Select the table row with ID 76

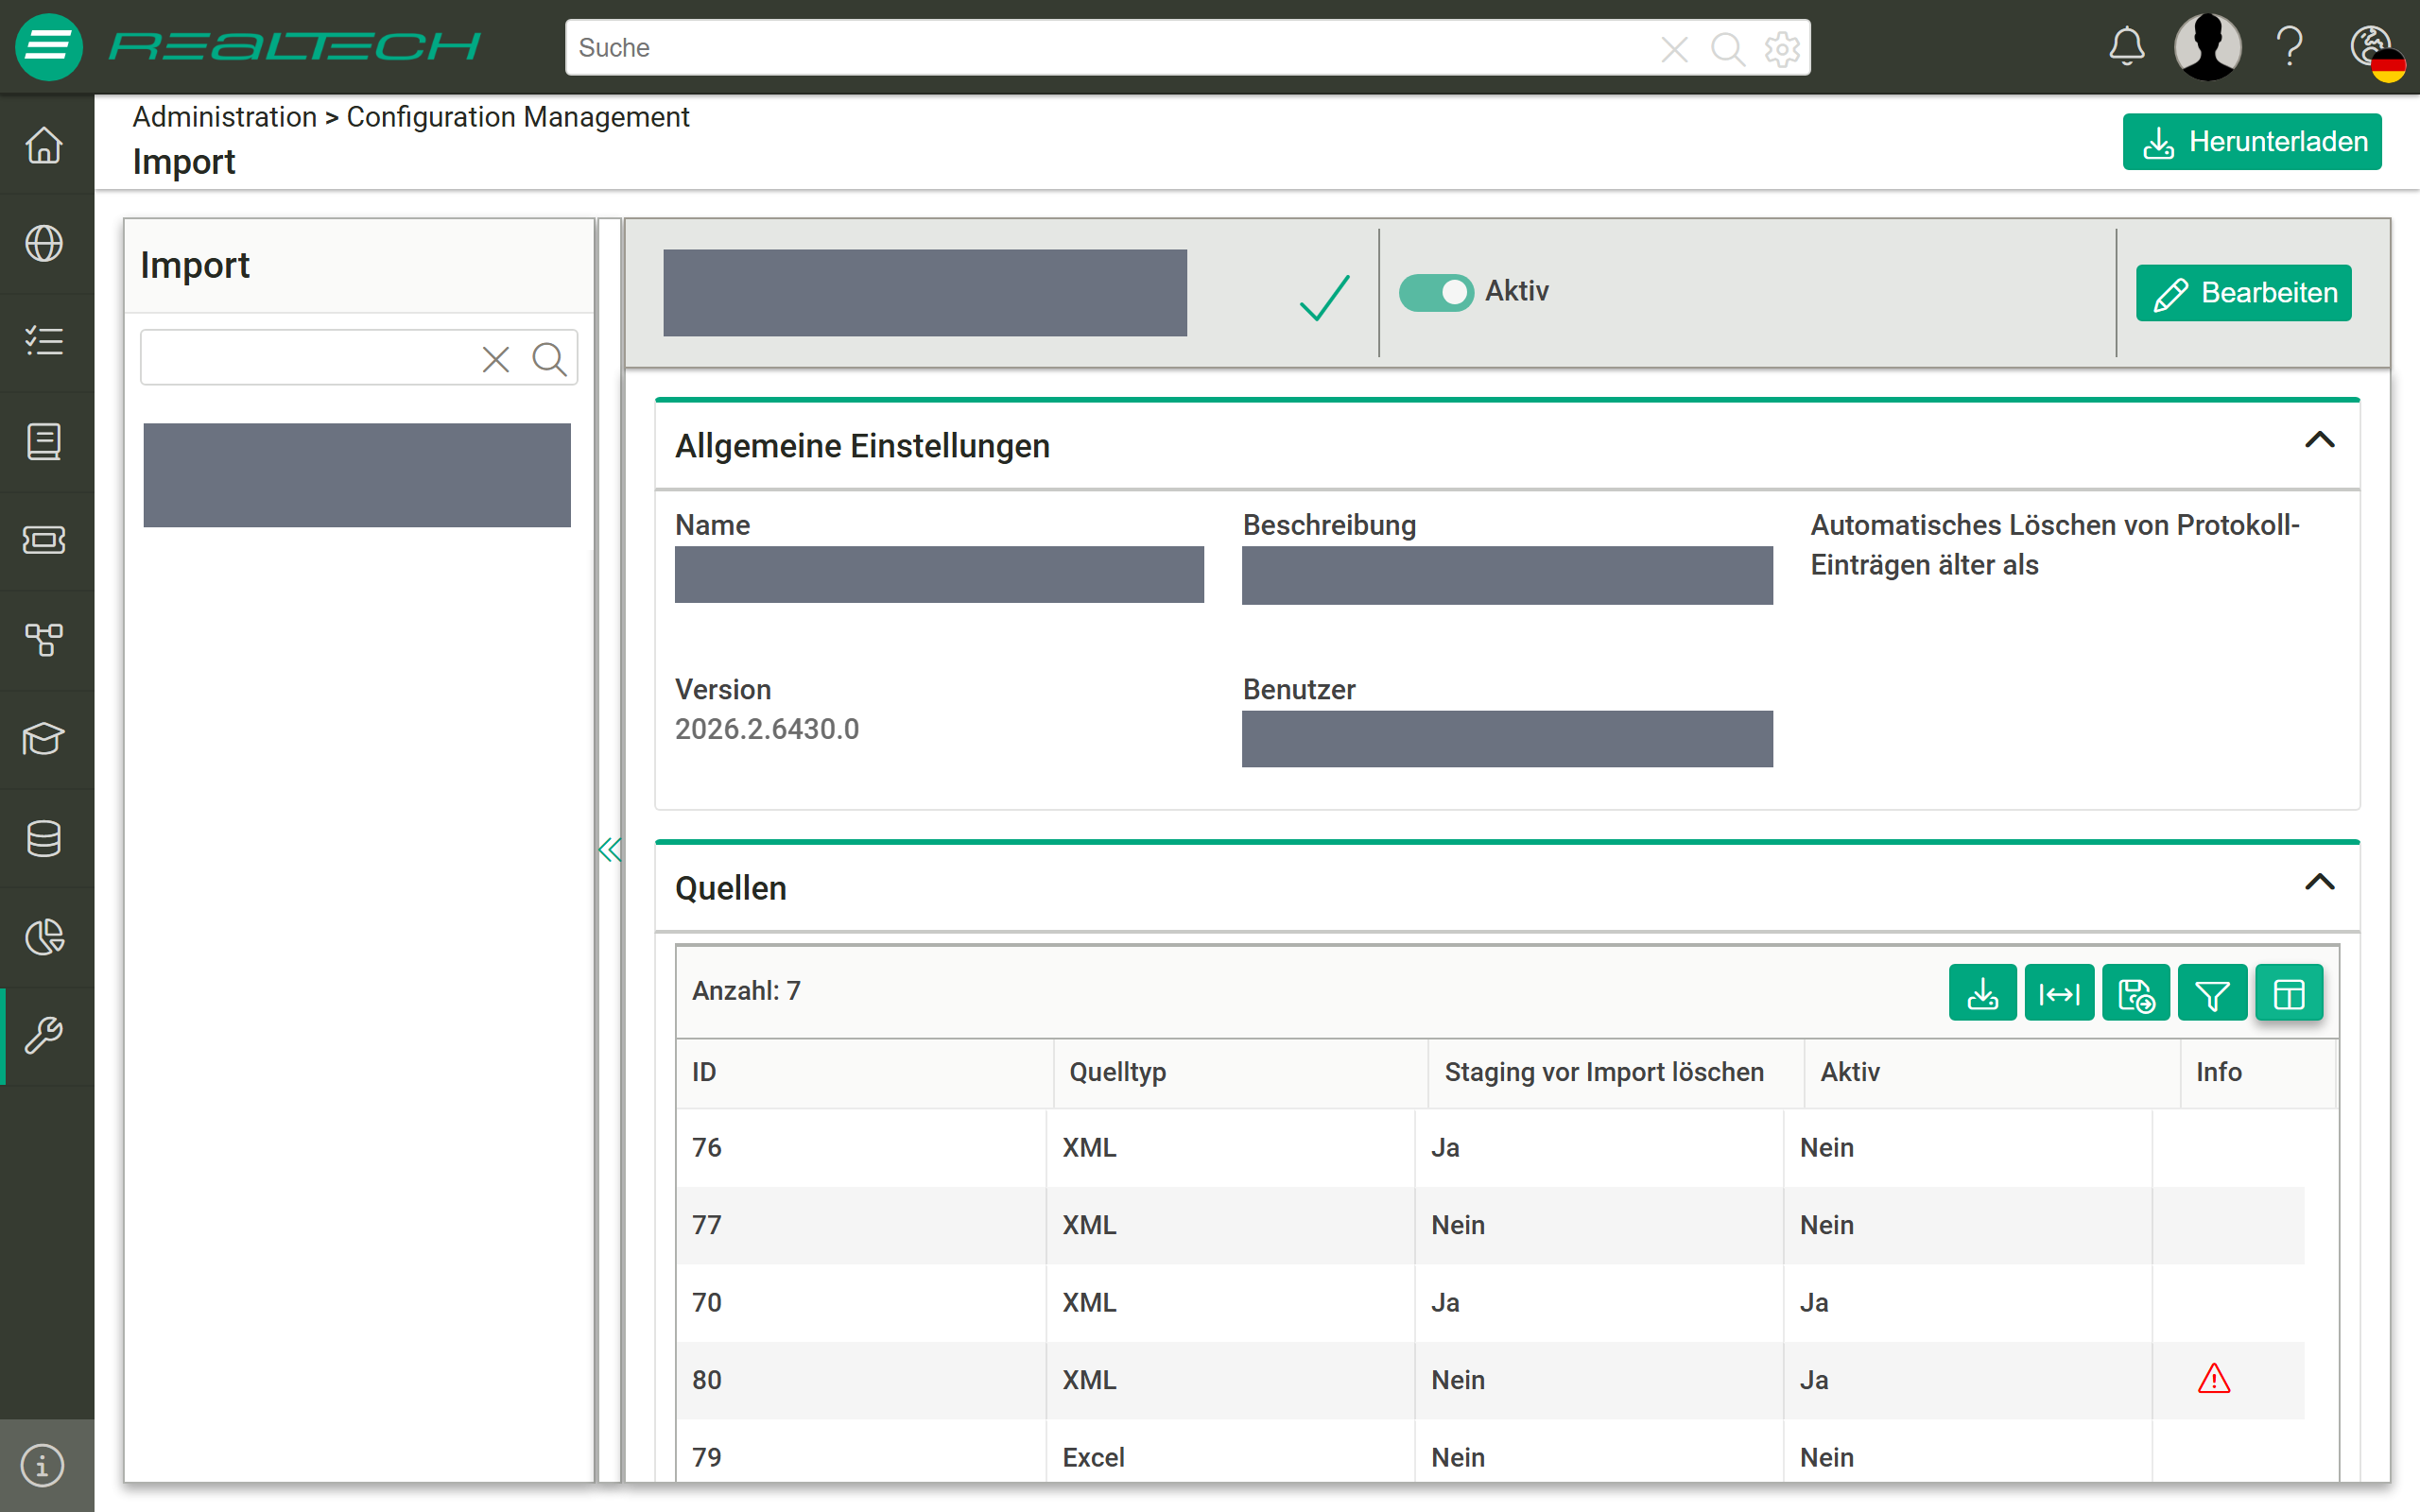pyautogui.click(x=1490, y=1147)
